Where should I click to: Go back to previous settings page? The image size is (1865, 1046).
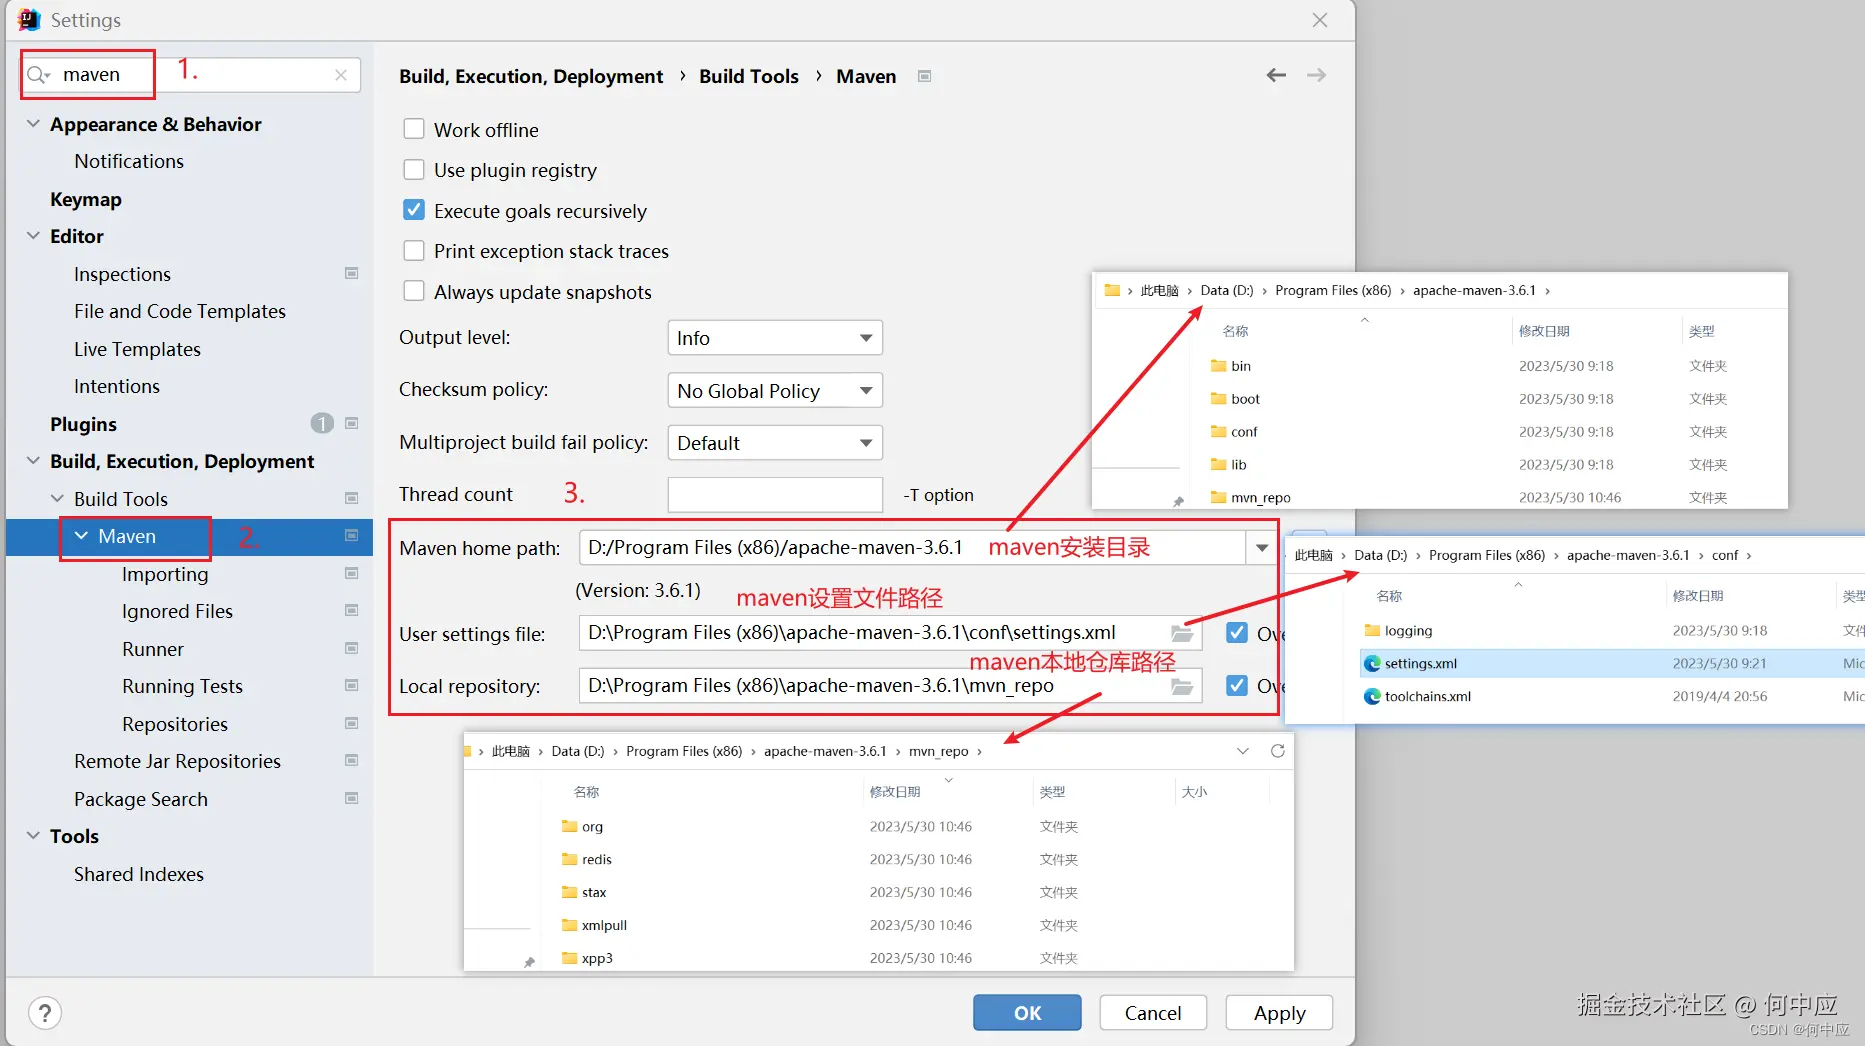point(1276,75)
